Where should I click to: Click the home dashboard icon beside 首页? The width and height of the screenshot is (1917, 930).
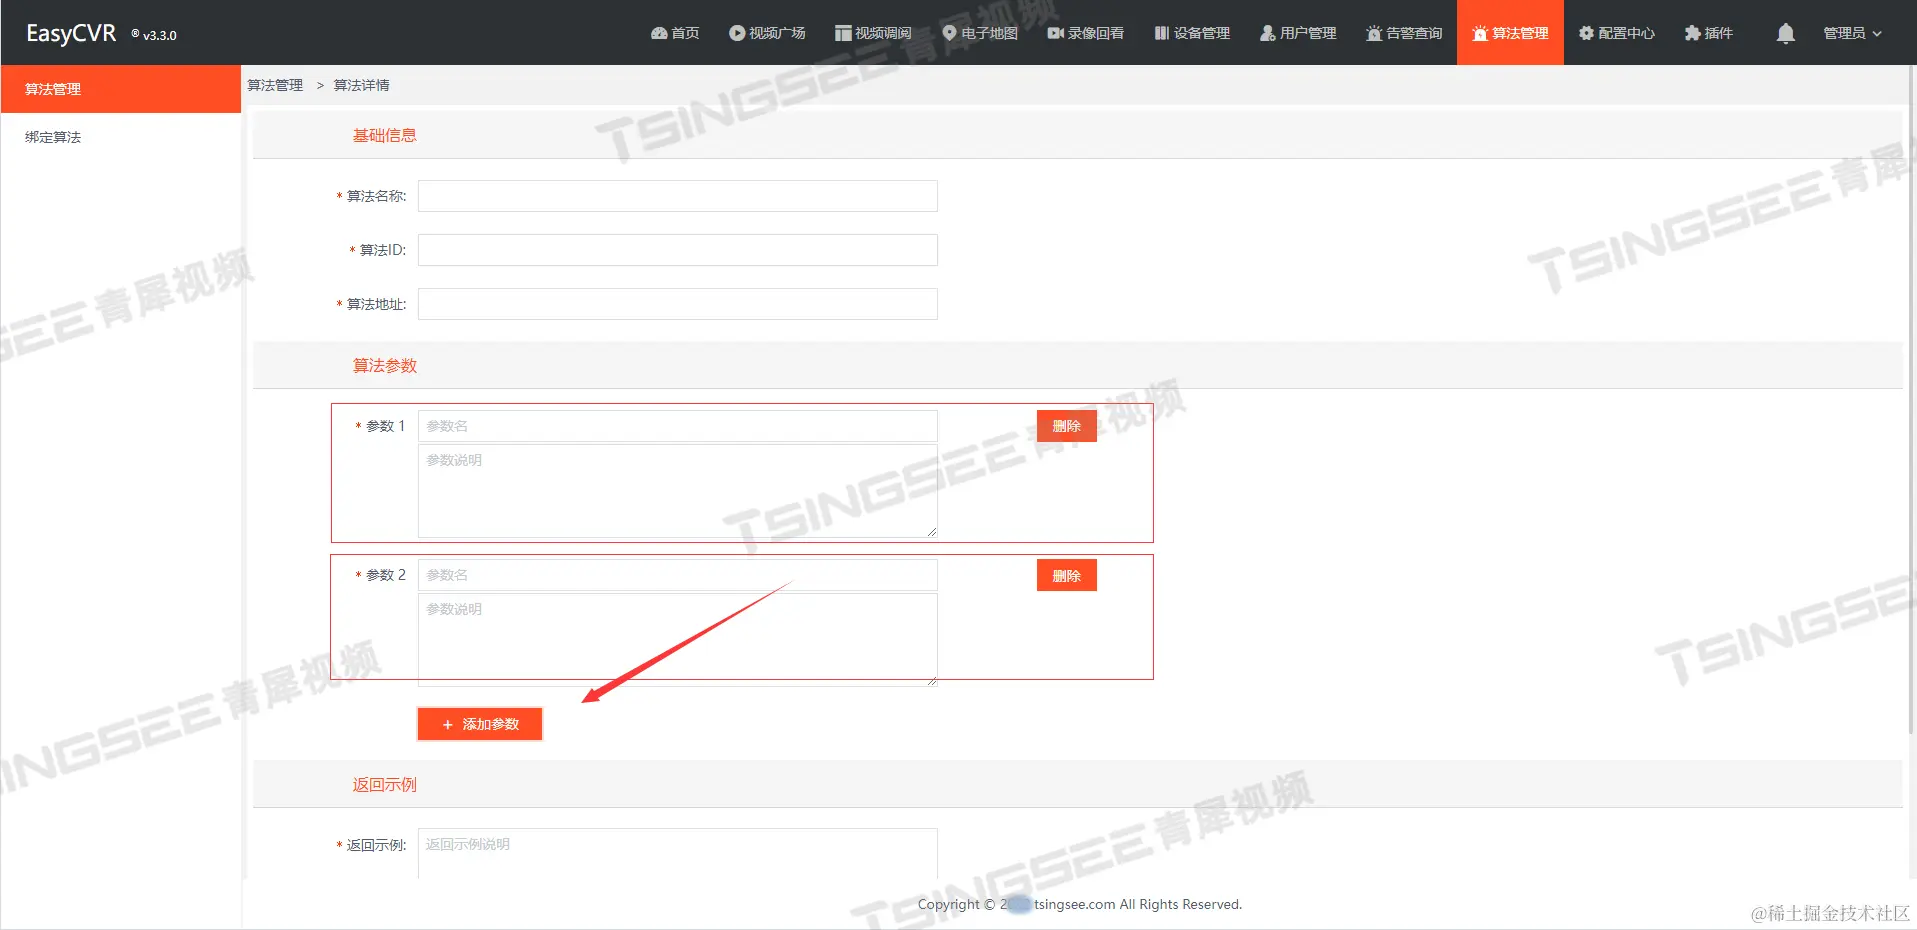tap(659, 33)
